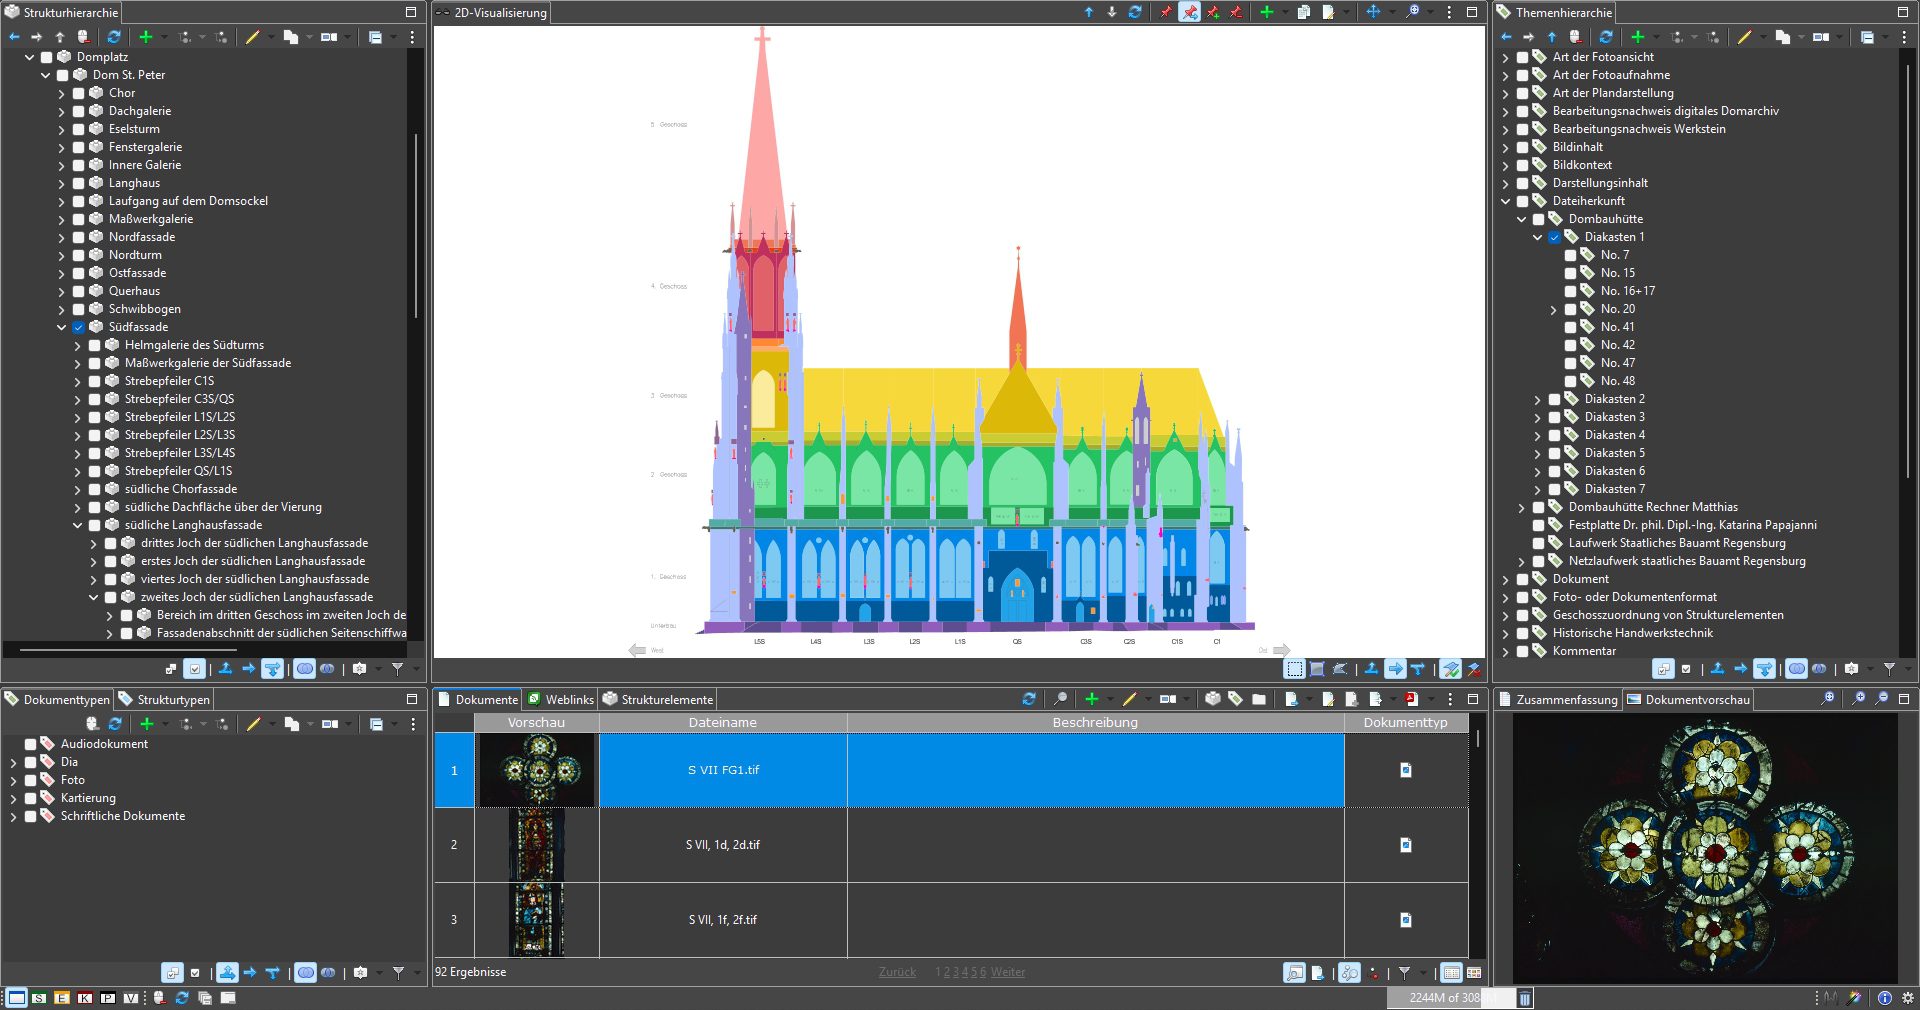Viewport: 1920px width, 1010px height.
Task: Run garbage collector via trash can icon
Action: point(1525,998)
